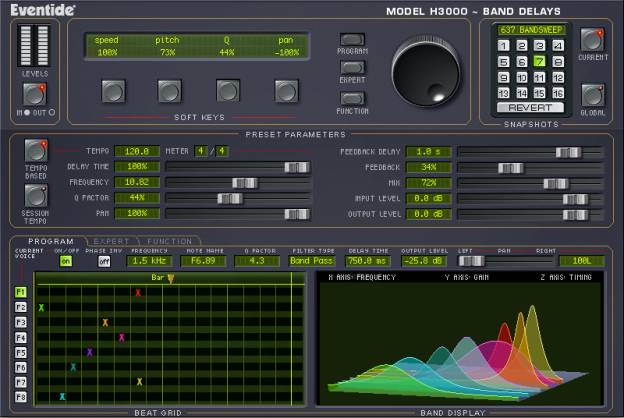
Task: Click the voice pan Left/Right slider handle
Action: point(472,261)
